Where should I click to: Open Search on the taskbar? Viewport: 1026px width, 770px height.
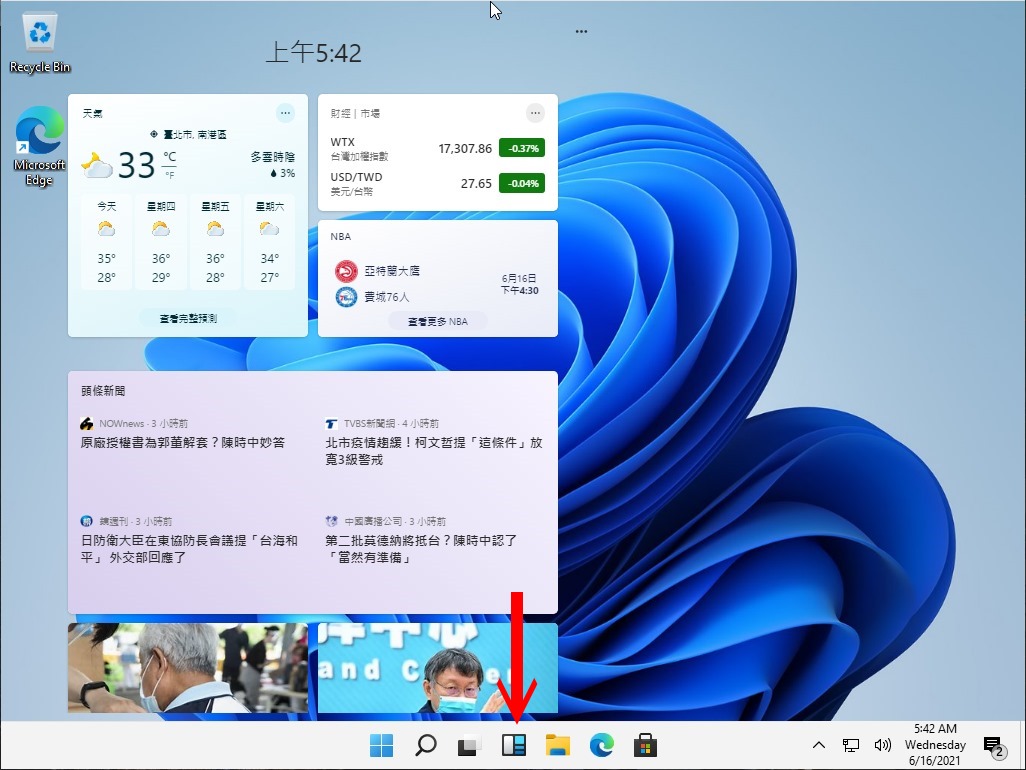[x=425, y=744]
